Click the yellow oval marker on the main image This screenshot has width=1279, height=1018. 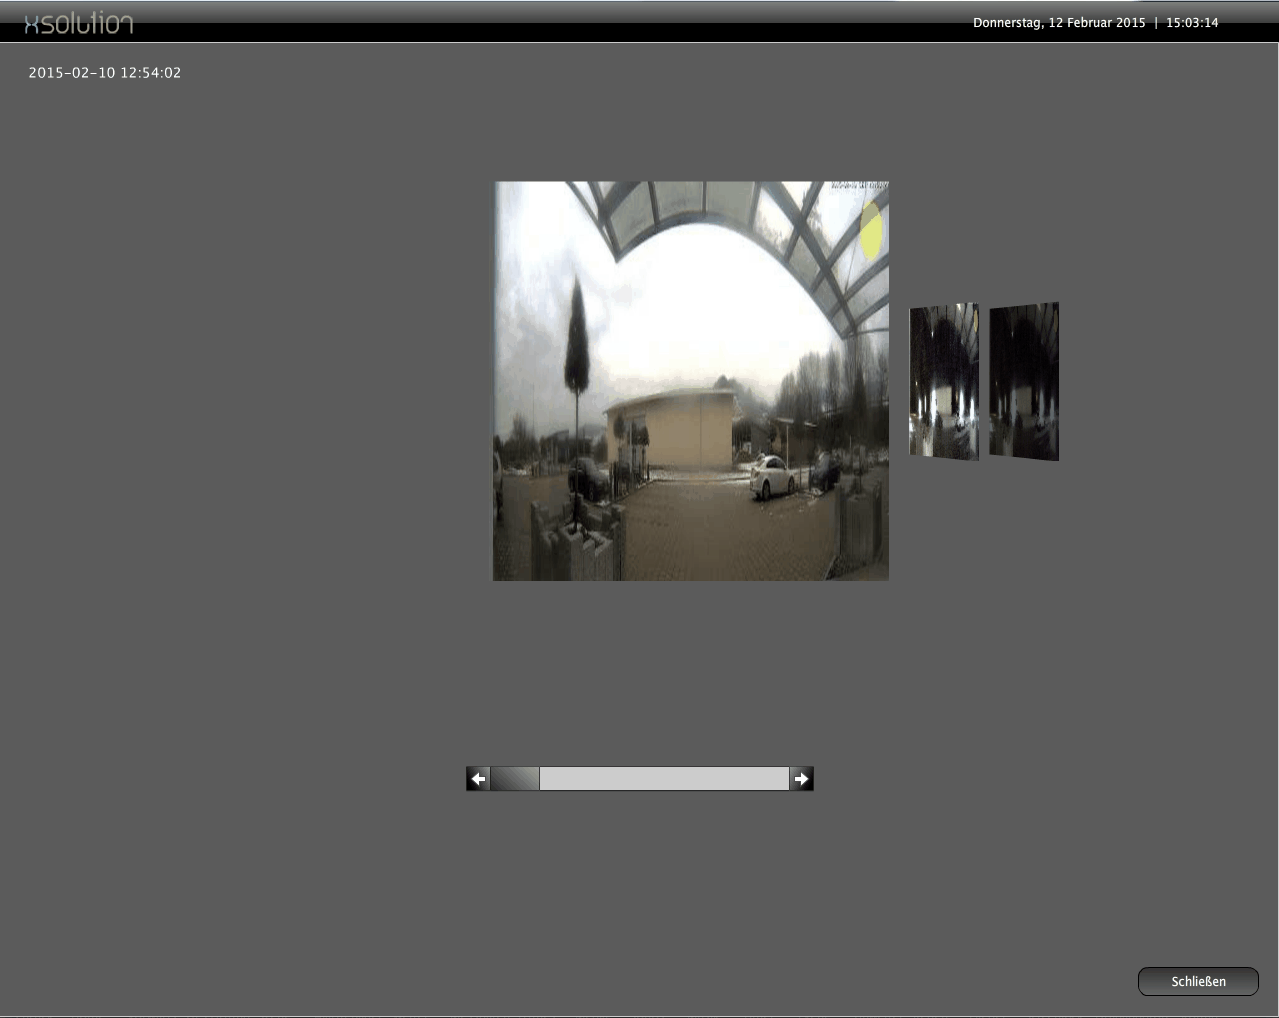[871, 231]
